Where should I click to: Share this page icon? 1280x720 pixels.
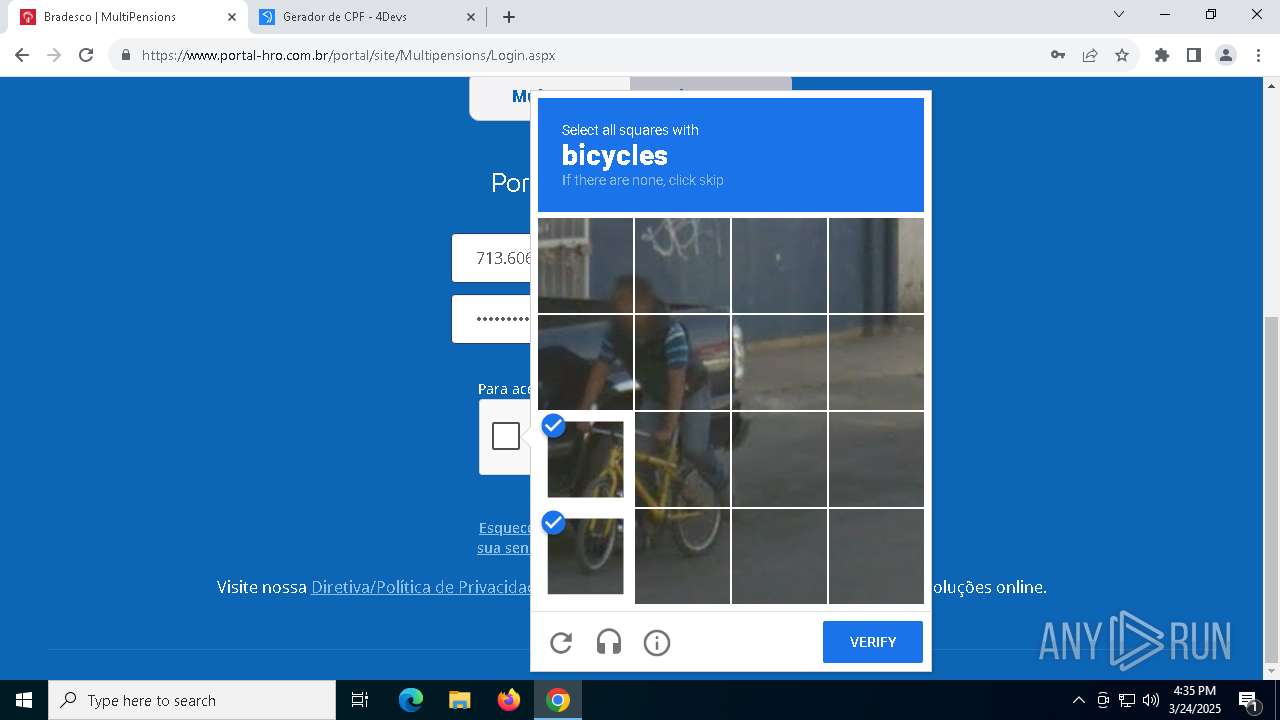pos(1090,55)
